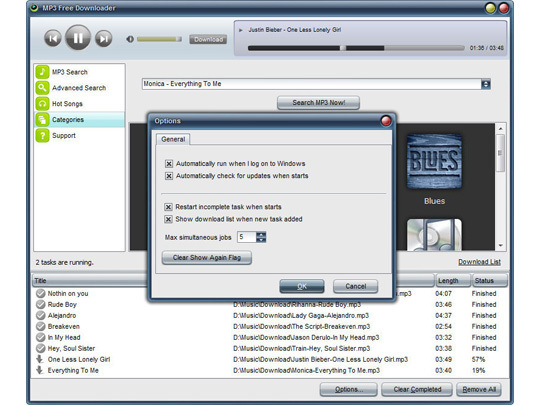This screenshot has width=540, height=405.
Task: Confirm Options dialog with OK
Action: click(x=302, y=286)
